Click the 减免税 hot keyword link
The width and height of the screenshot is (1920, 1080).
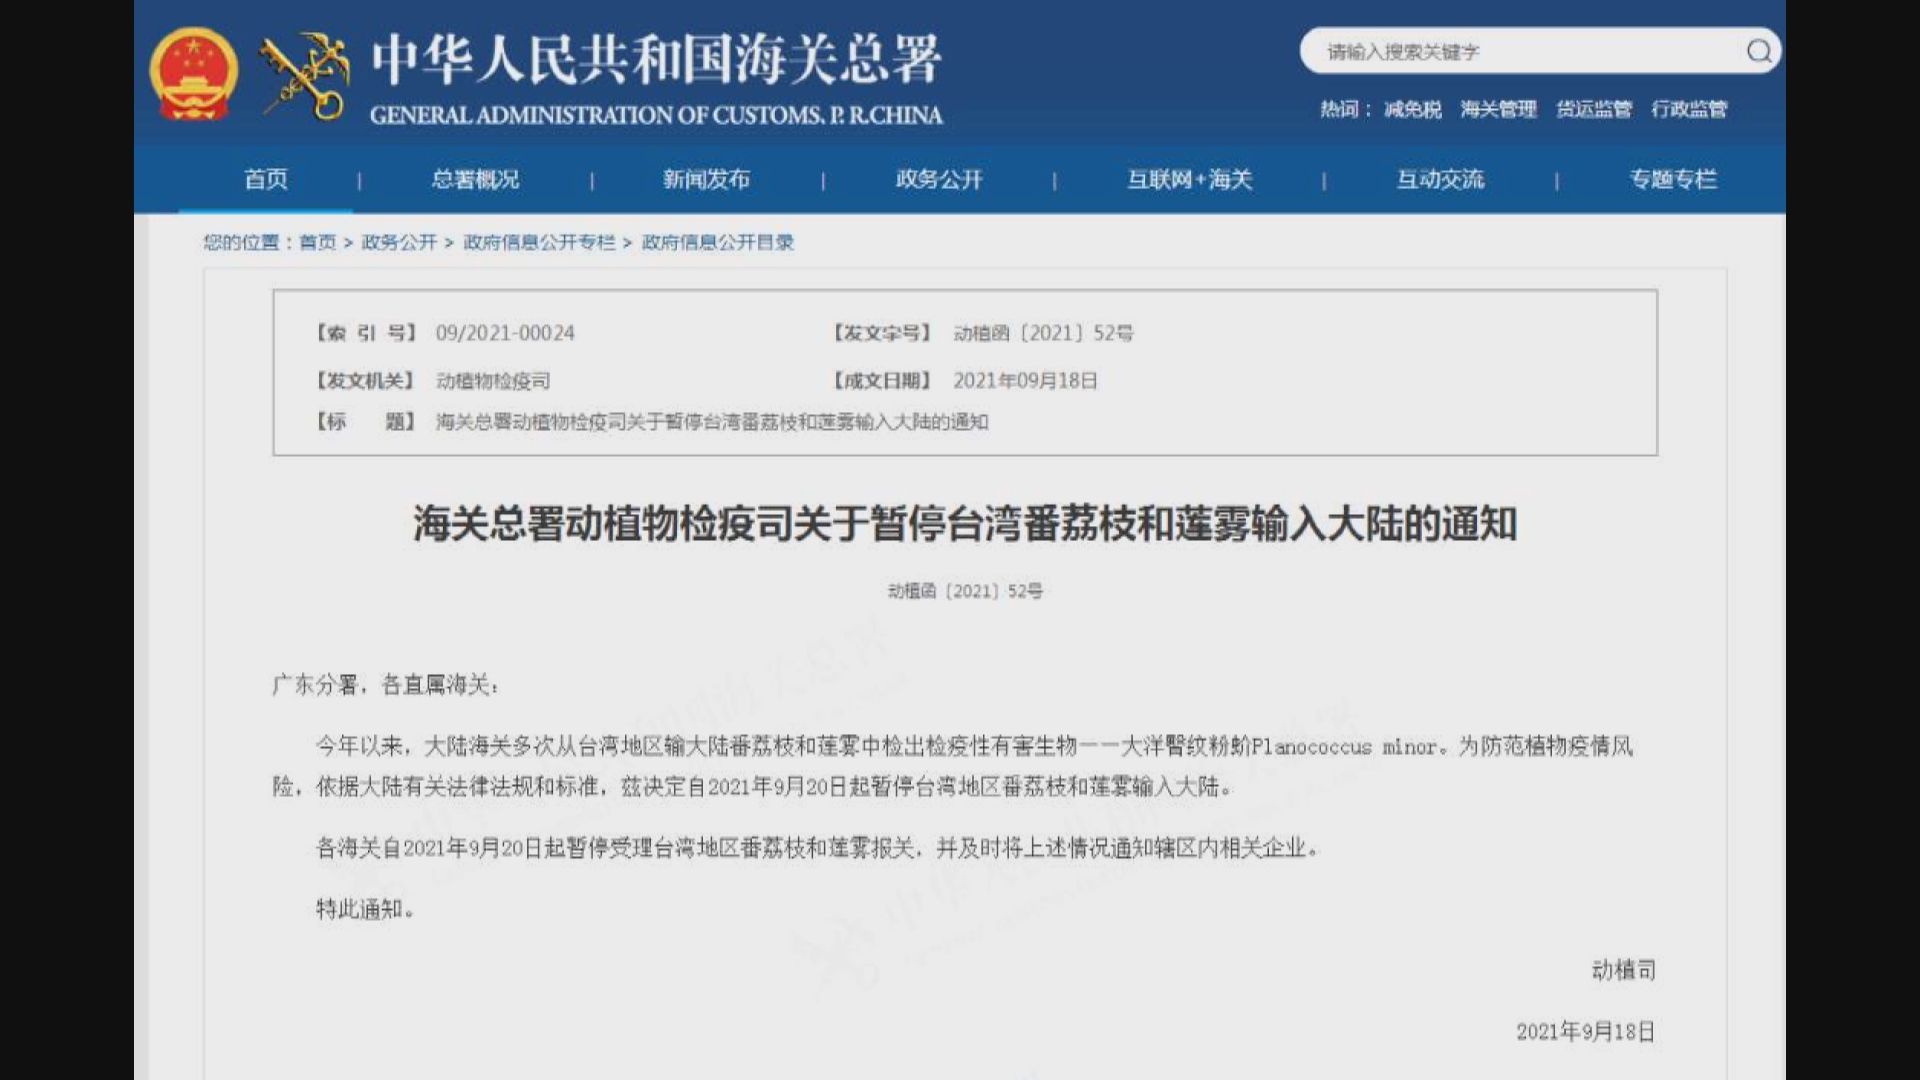1412,110
